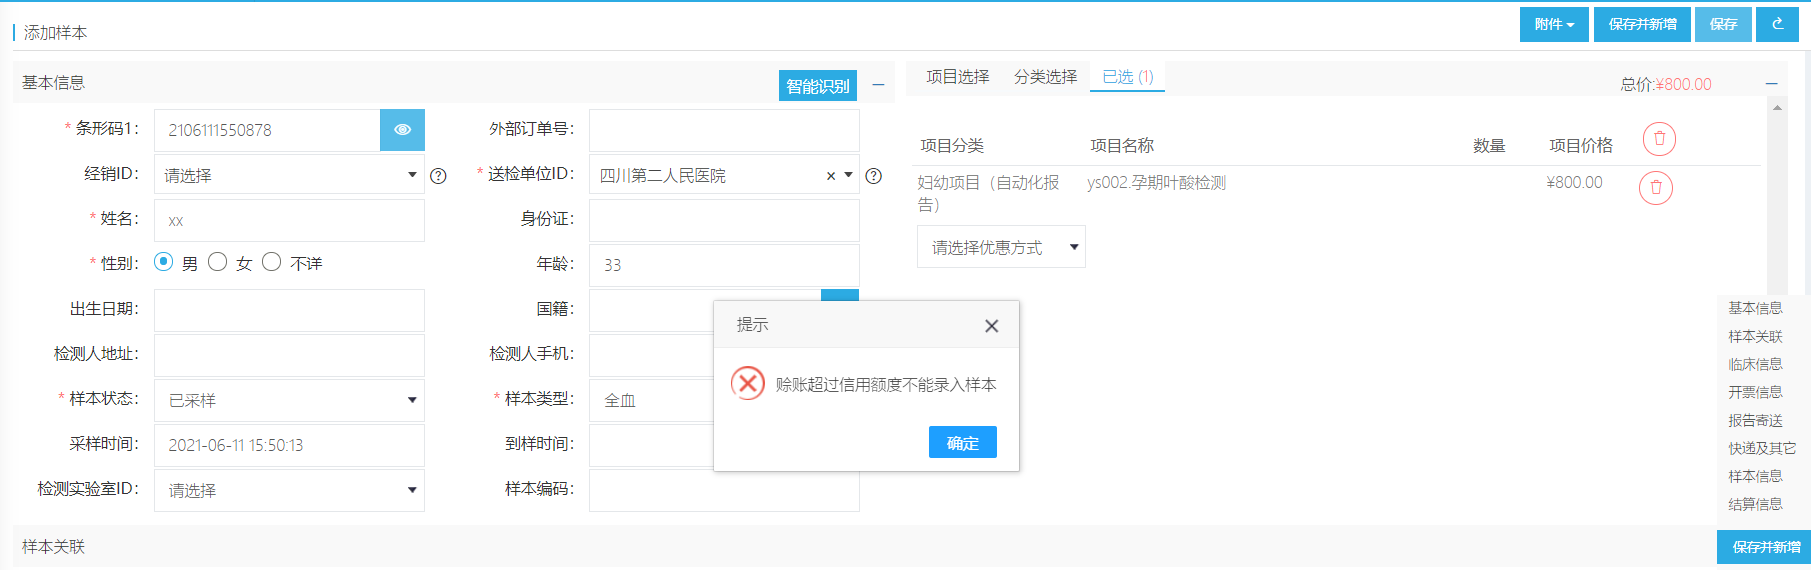Click top 保存并新增 button

tap(1642, 24)
